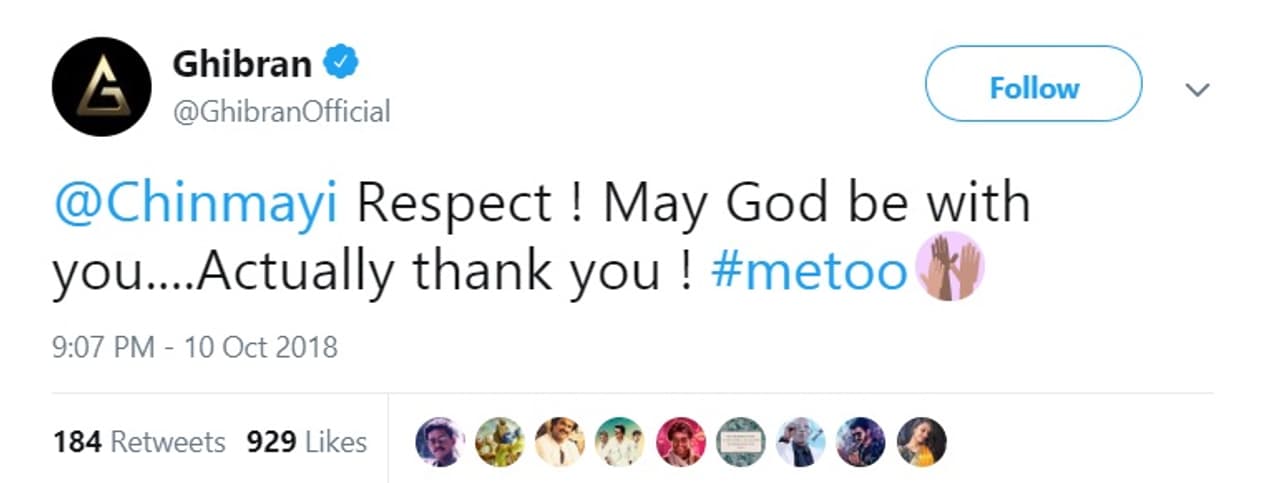Image resolution: width=1280 pixels, height=483 pixels.
Task: Open the 9:07 PM - 10 Oct 2018 timestamp
Action: 195,348
